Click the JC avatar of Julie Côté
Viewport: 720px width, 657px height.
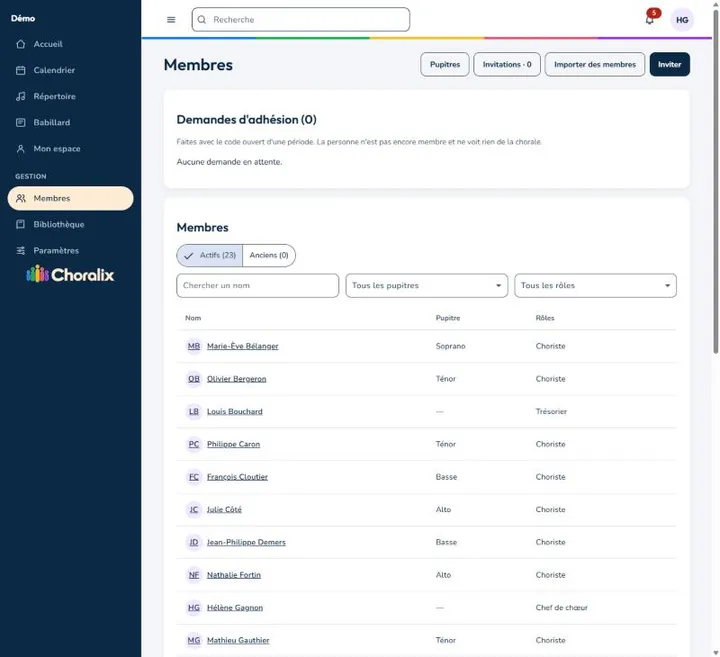tap(194, 510)
